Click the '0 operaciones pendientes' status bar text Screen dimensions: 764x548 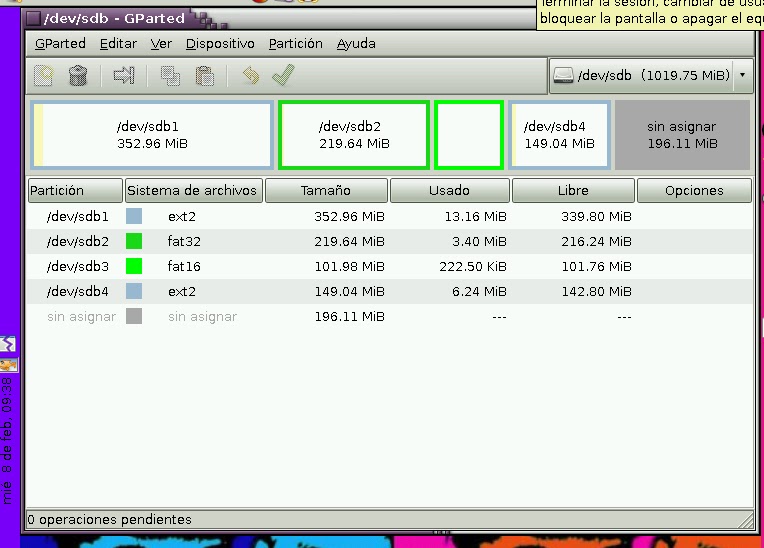[110, 520]
